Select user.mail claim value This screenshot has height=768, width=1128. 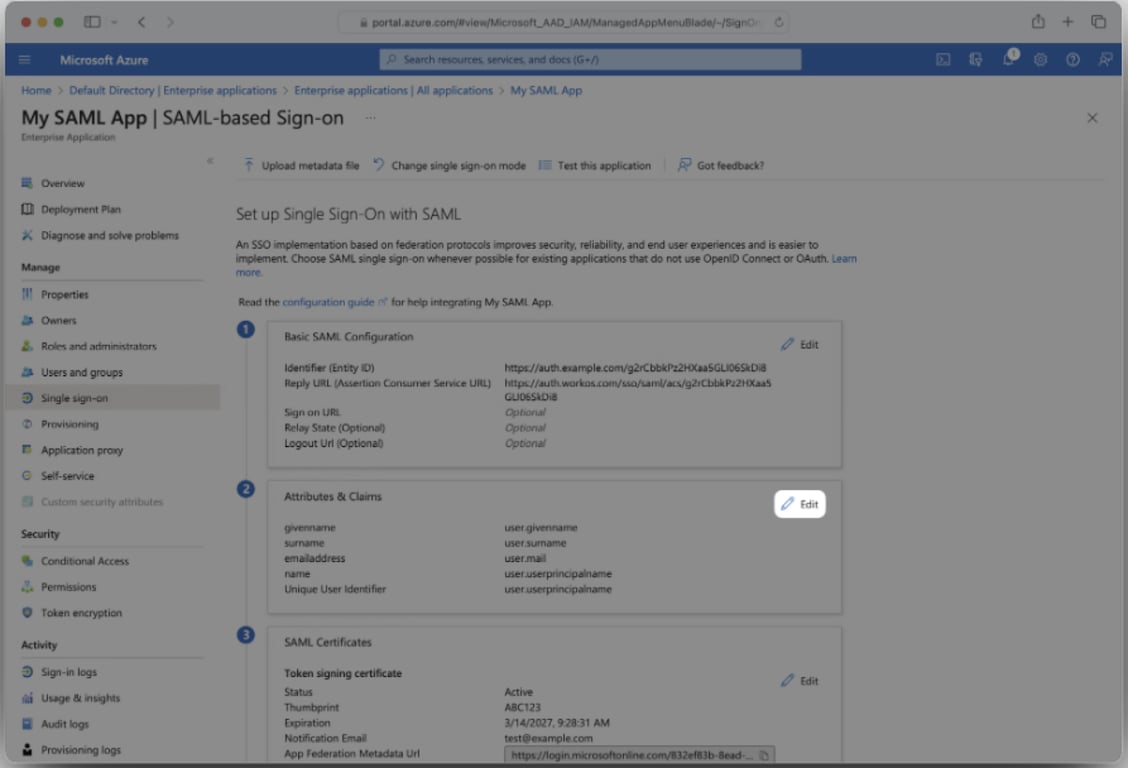(525, 558)
